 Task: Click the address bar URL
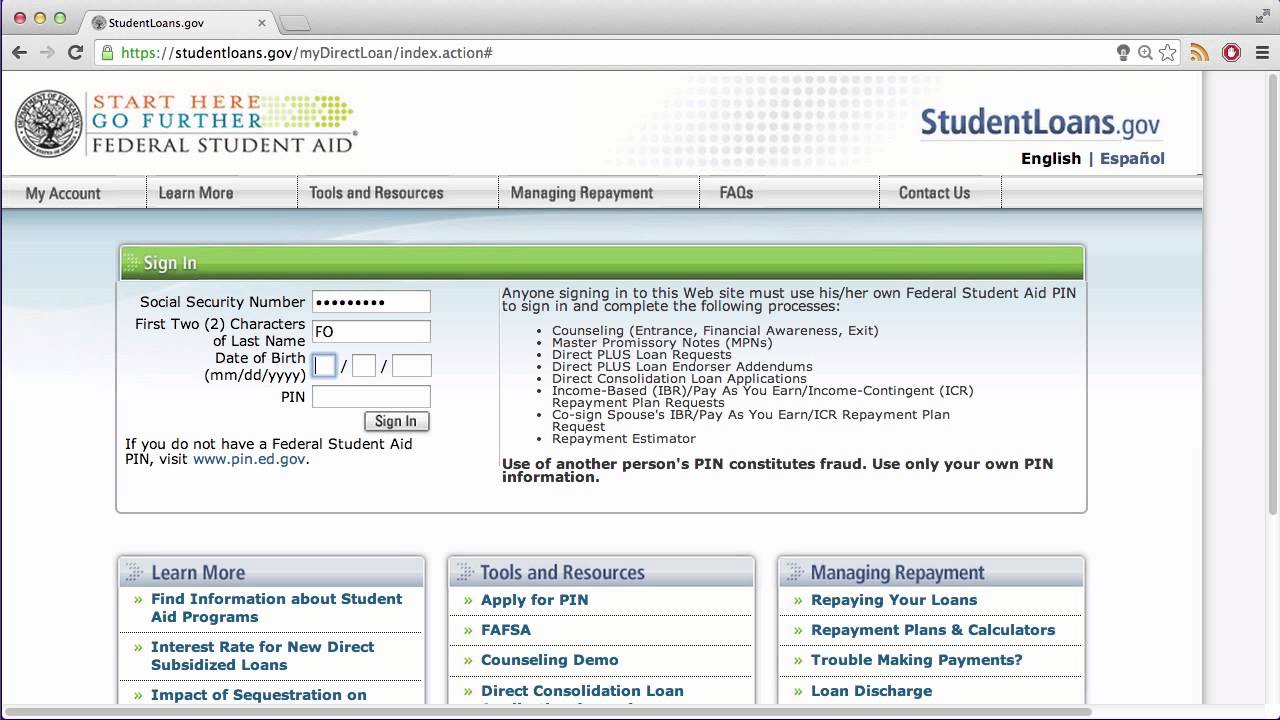(x=306, y=53)
